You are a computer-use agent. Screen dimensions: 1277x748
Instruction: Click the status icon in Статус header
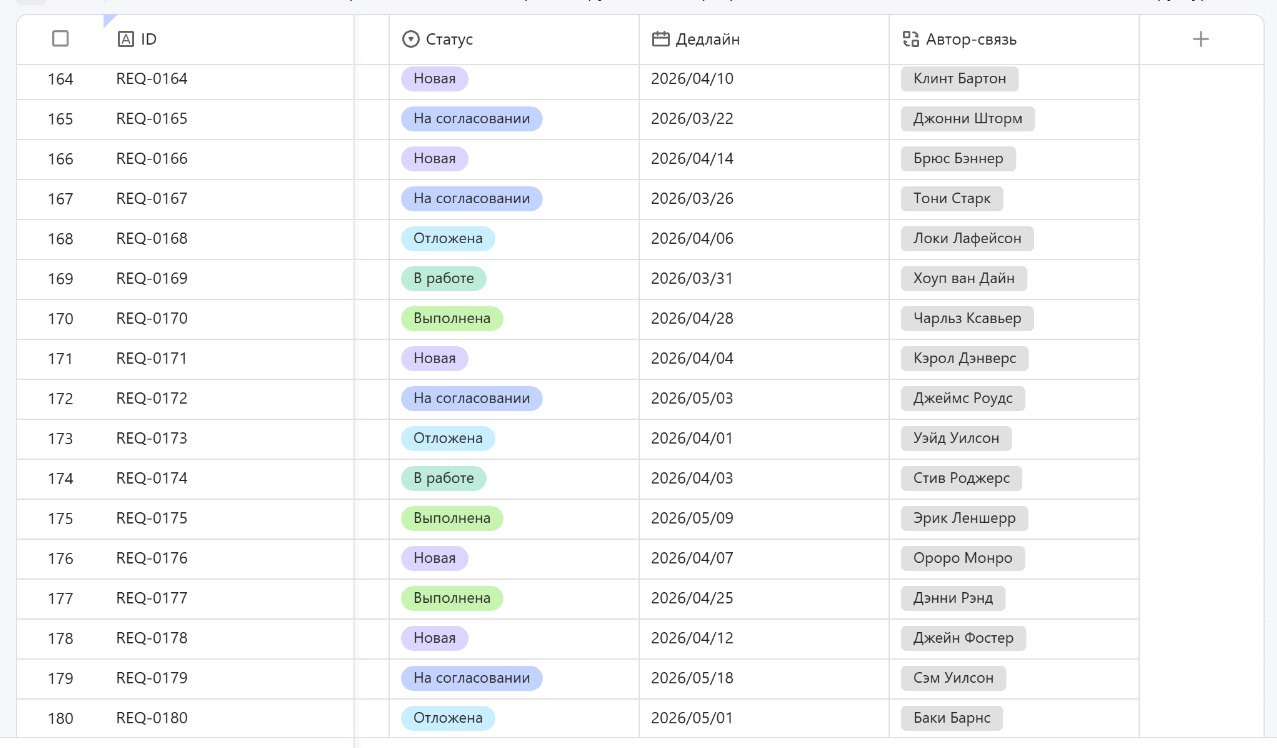pyautogui.click(x=410, y=39)
